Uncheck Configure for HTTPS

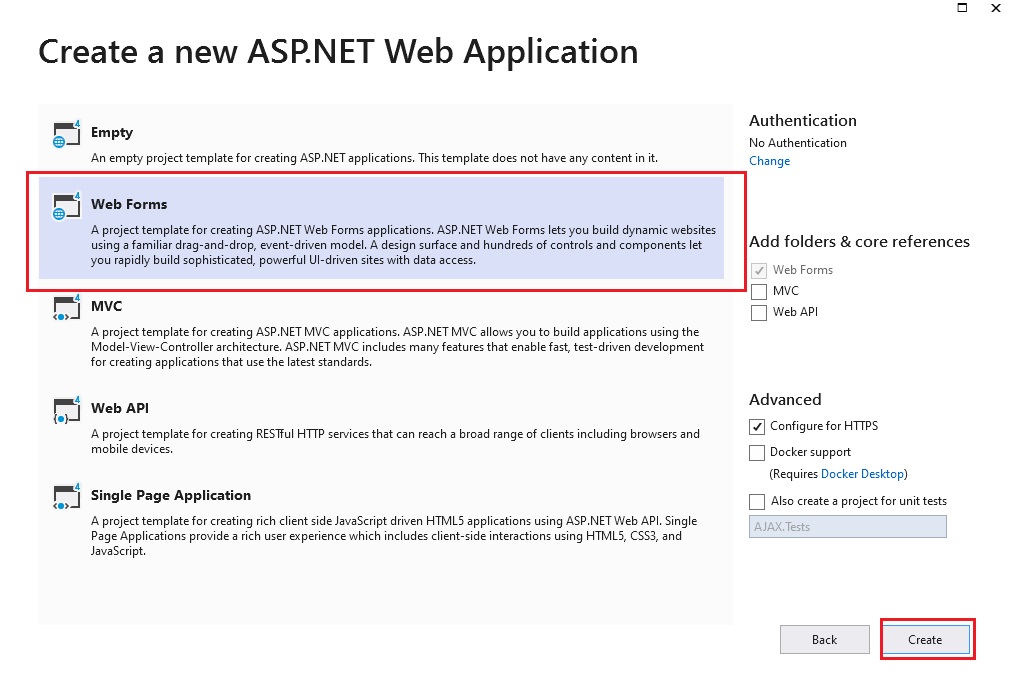[x=757, y=426]
